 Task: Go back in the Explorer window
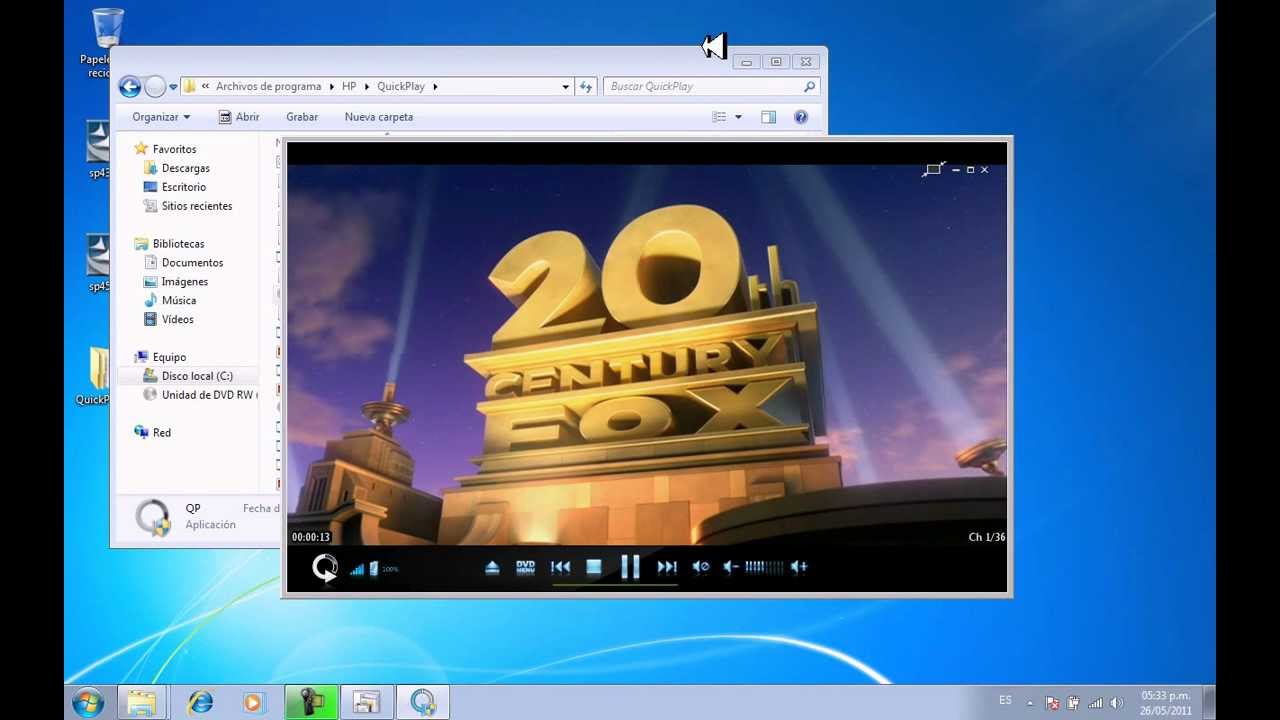(130, 87)
